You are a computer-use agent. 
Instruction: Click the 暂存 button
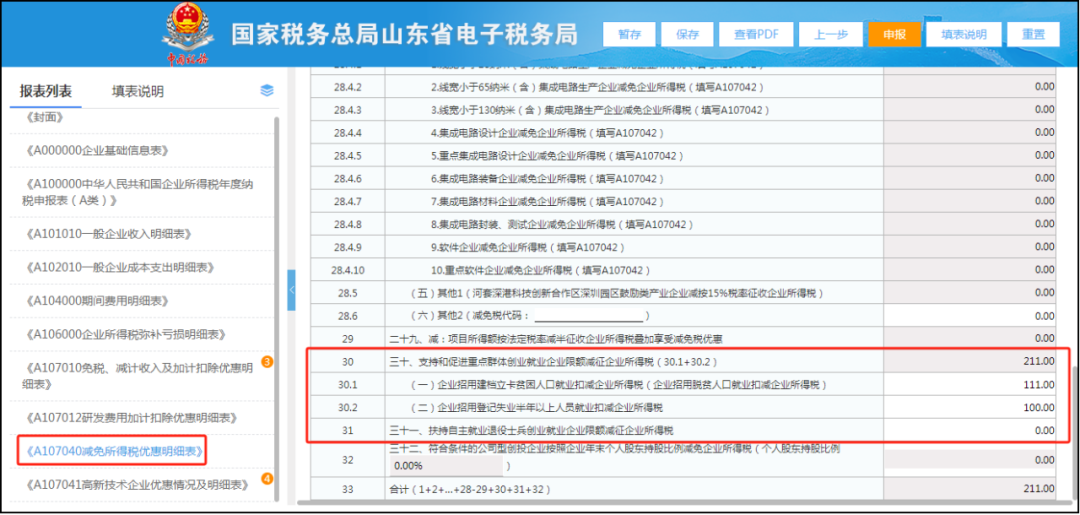pos(629,34)
